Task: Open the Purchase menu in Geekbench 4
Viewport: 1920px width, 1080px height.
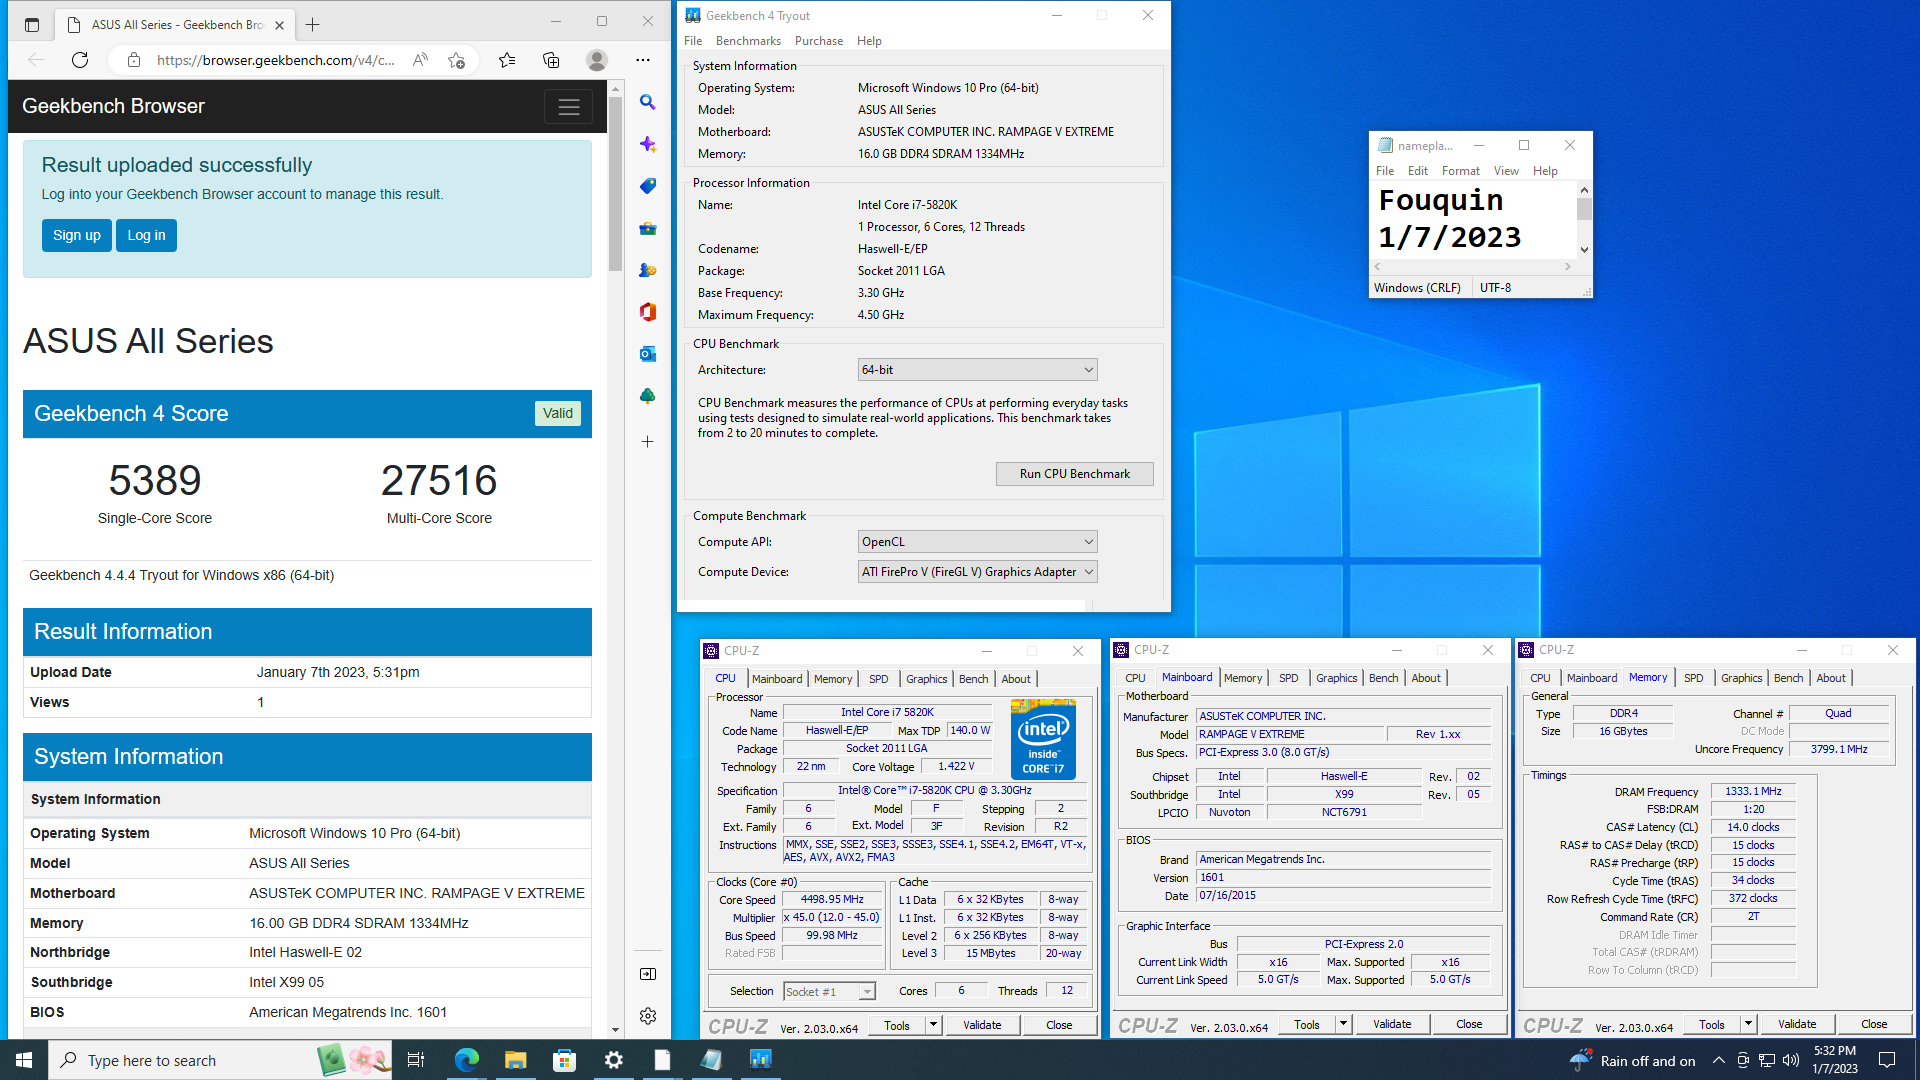Action: pos(819,41)
